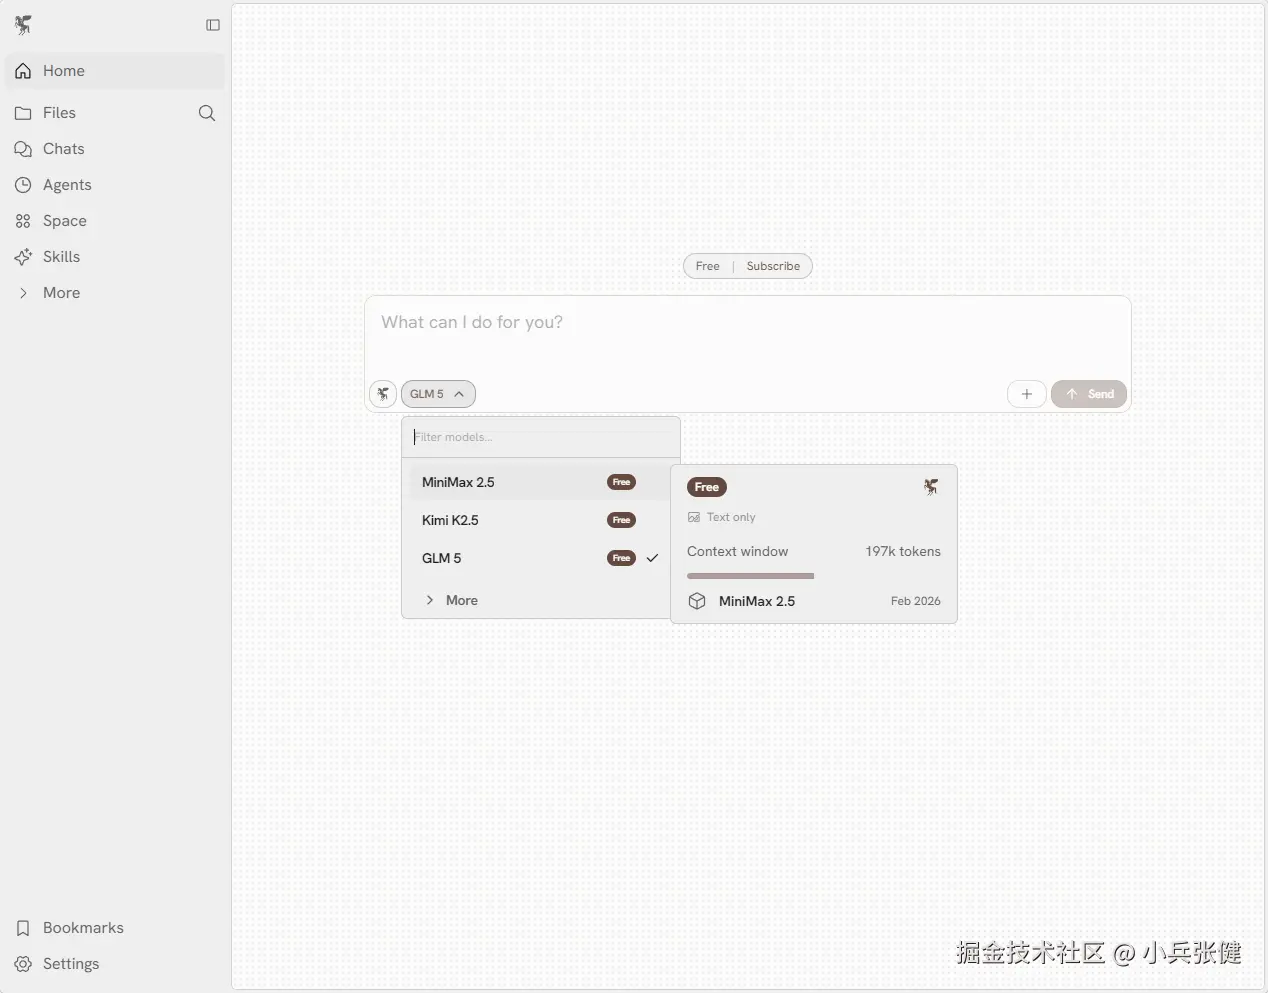The width and height of the screenshot is (1268, 993).
Task: Click the checkmark beside GLM 5 in the list
Action: [652, 558]
